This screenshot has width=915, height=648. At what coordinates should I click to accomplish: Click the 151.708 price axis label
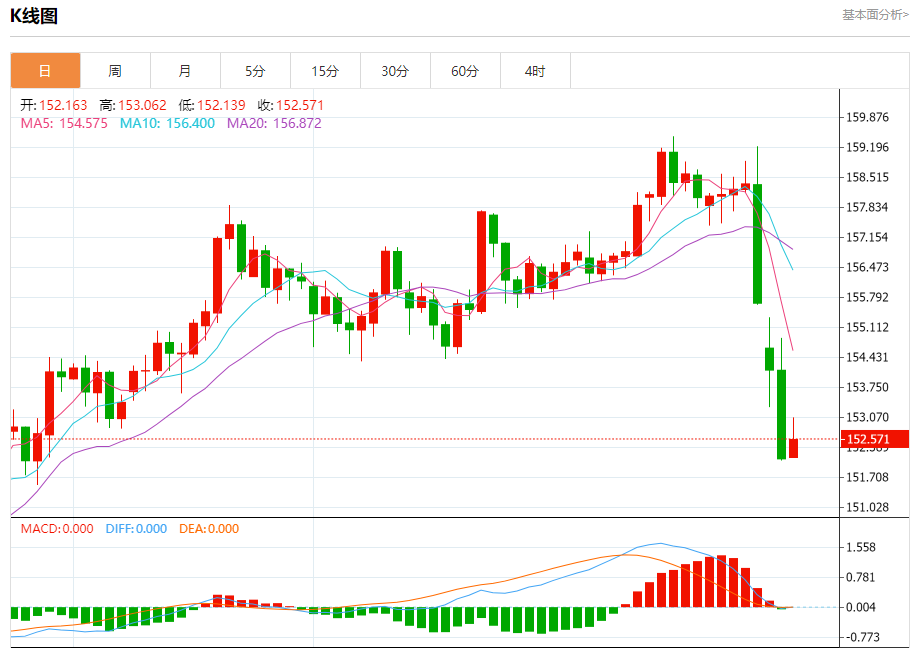coord(868,478)
